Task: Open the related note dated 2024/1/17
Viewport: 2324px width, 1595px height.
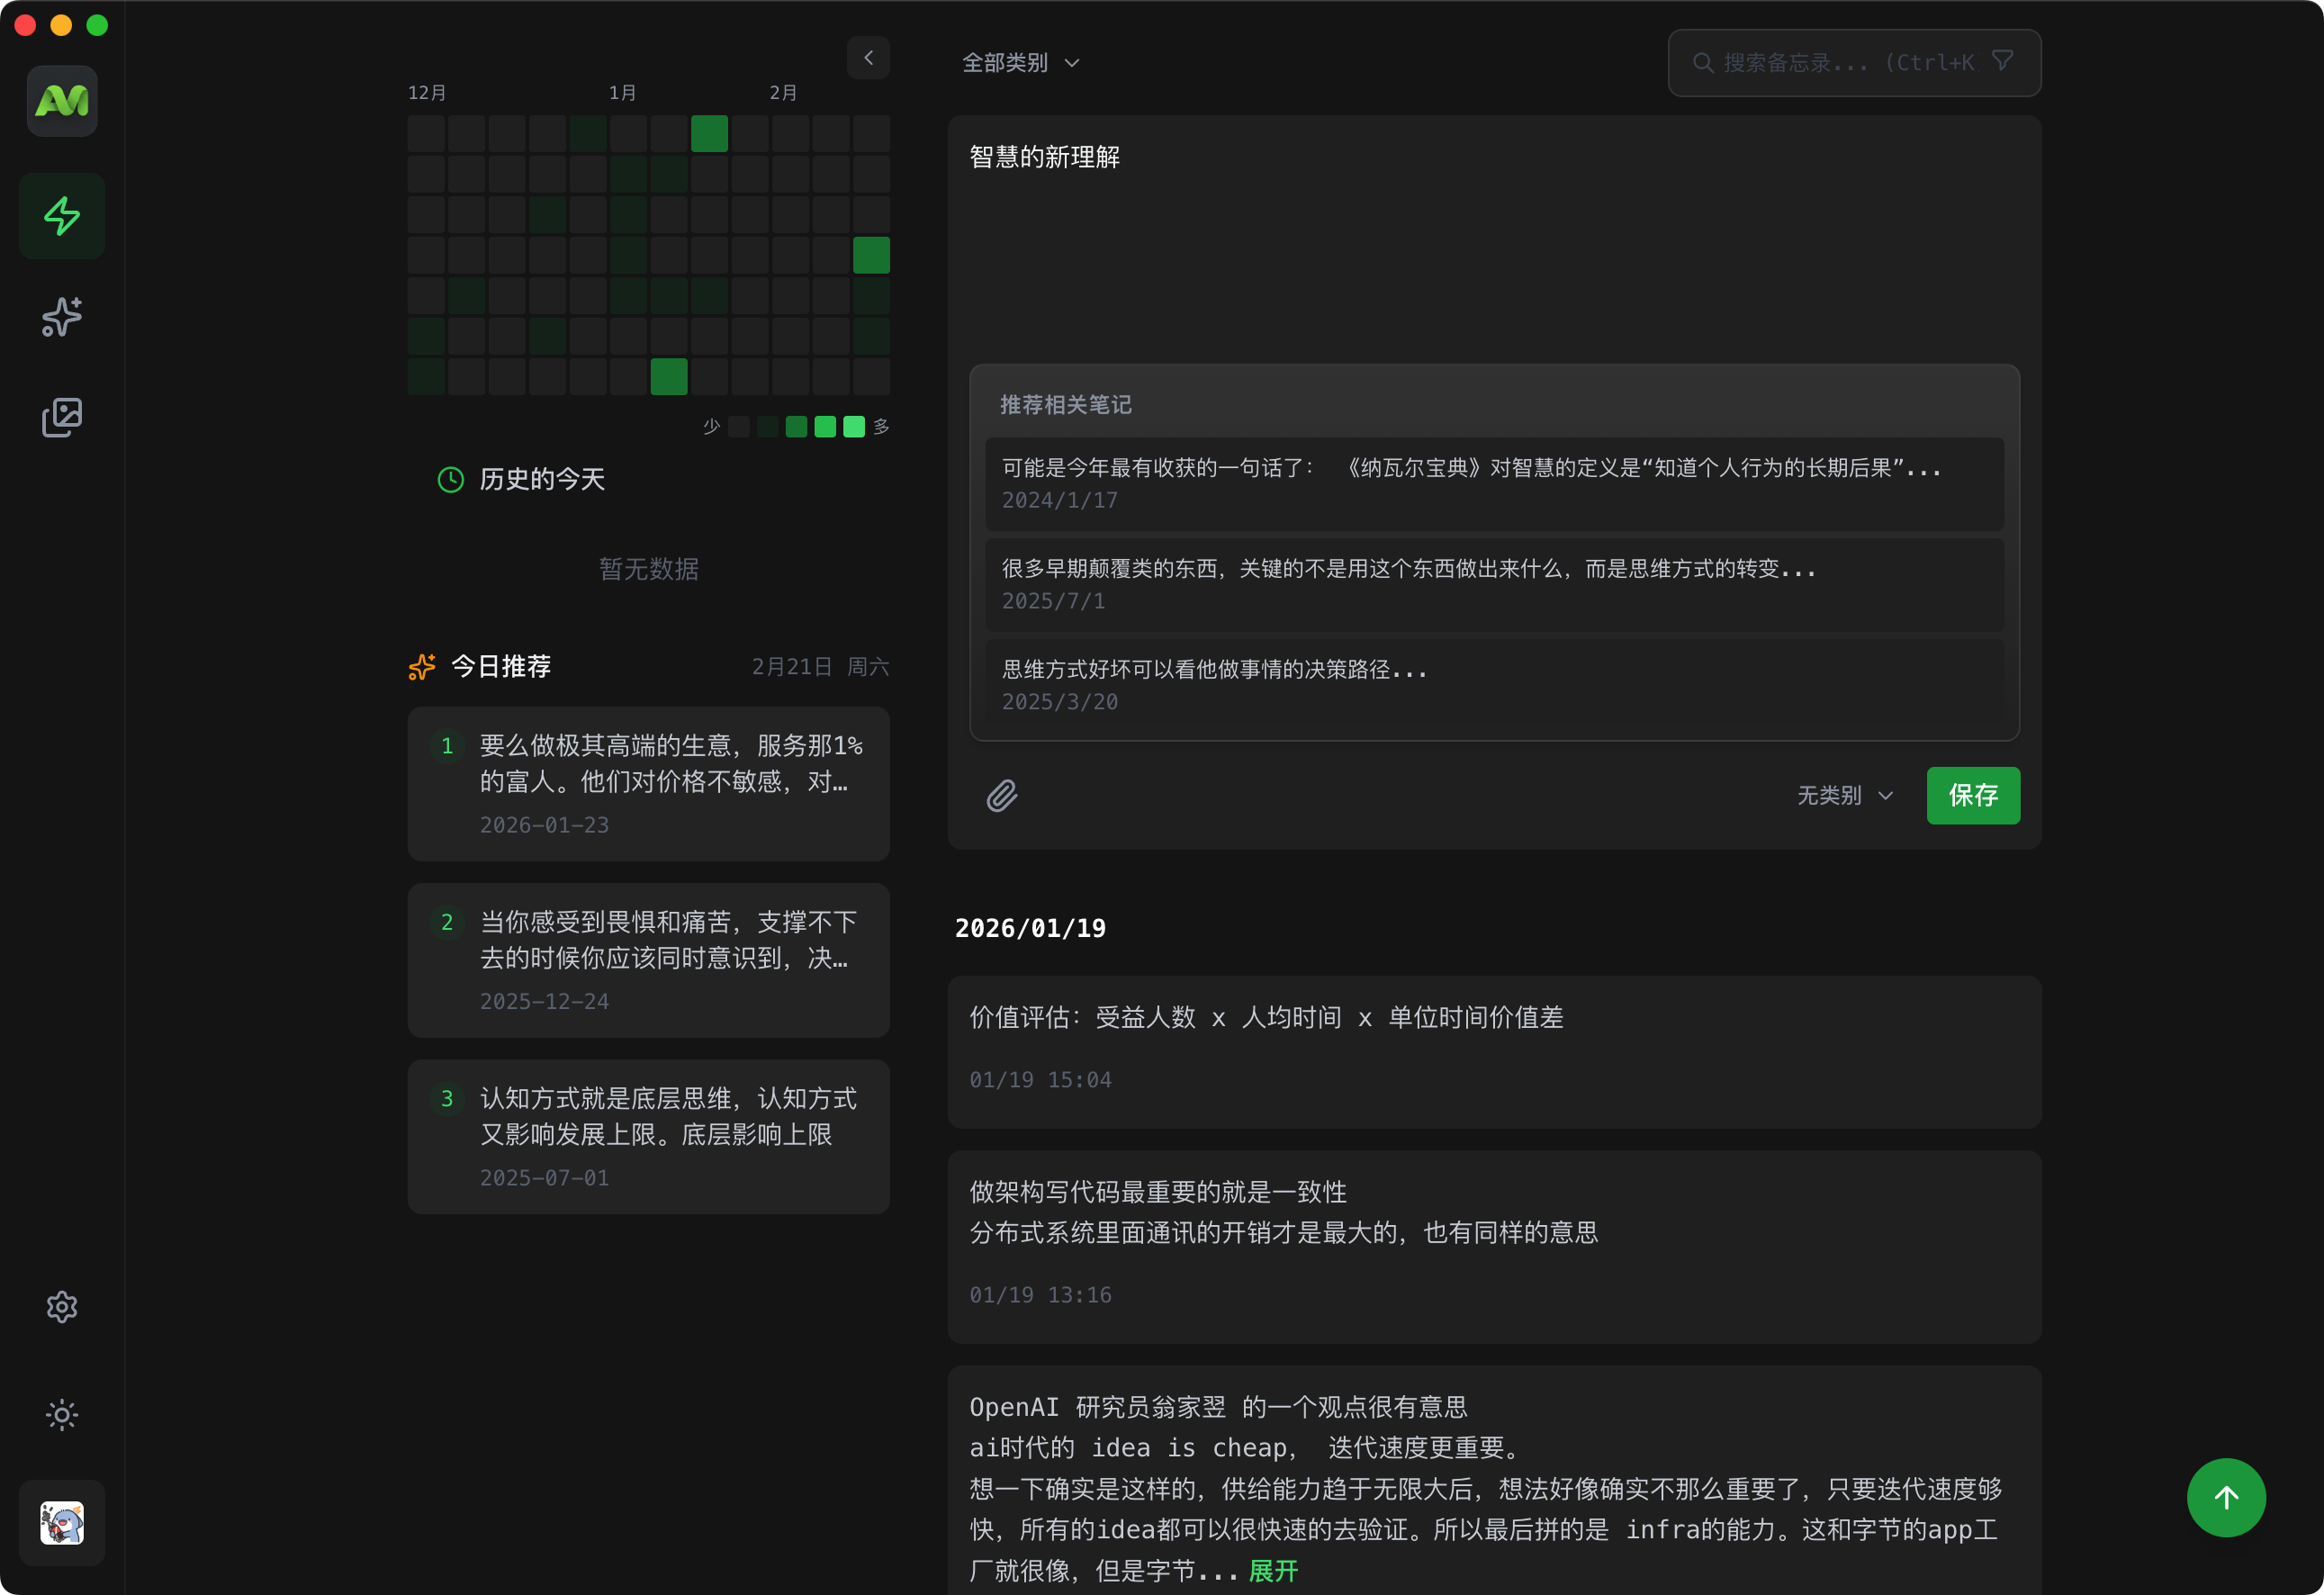Action: [1493, 484]
